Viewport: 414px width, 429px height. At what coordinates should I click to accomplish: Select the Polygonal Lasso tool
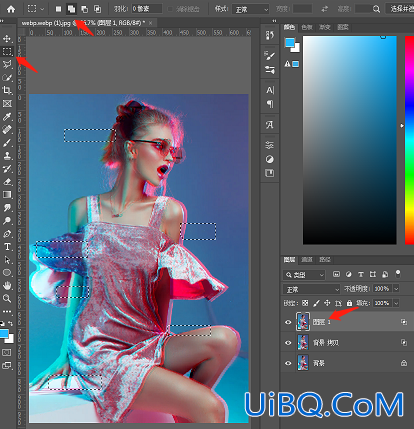(x=7, y=64)
